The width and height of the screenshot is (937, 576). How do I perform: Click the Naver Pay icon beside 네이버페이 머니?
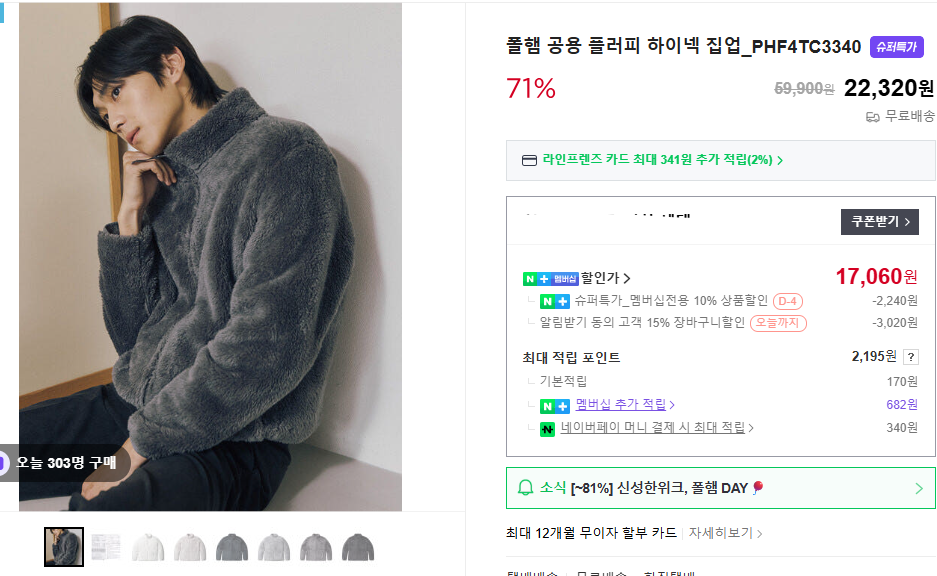click(547, 429)
